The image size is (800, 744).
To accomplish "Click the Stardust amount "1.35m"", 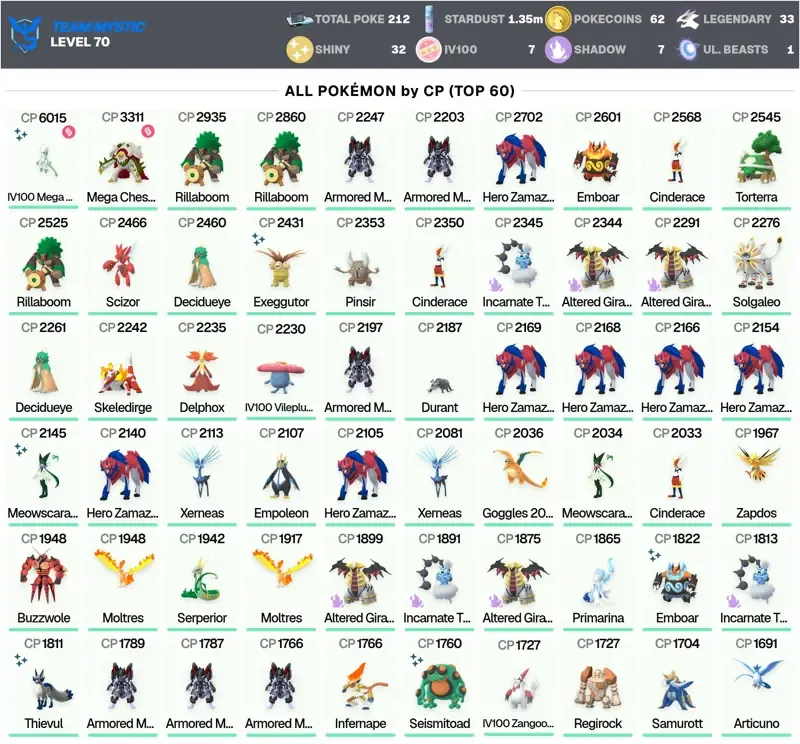I will pyautogui.click(x=526, y=19).
